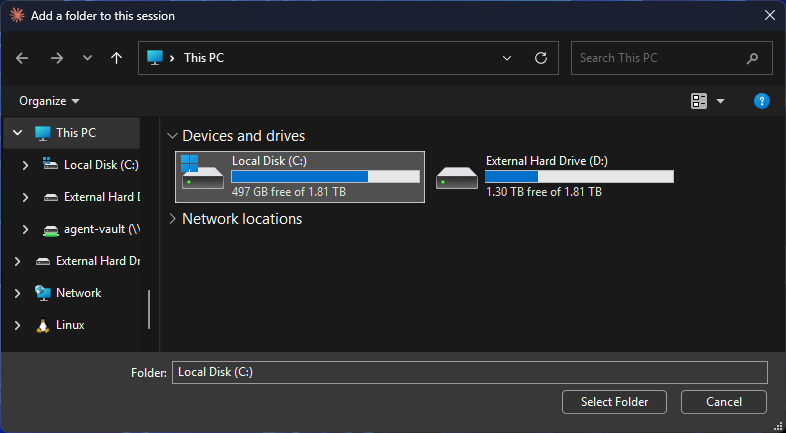786x433 pixels.
Task: Expand the Network locations group
Action: pyautogui.click(x=172, y=219)
